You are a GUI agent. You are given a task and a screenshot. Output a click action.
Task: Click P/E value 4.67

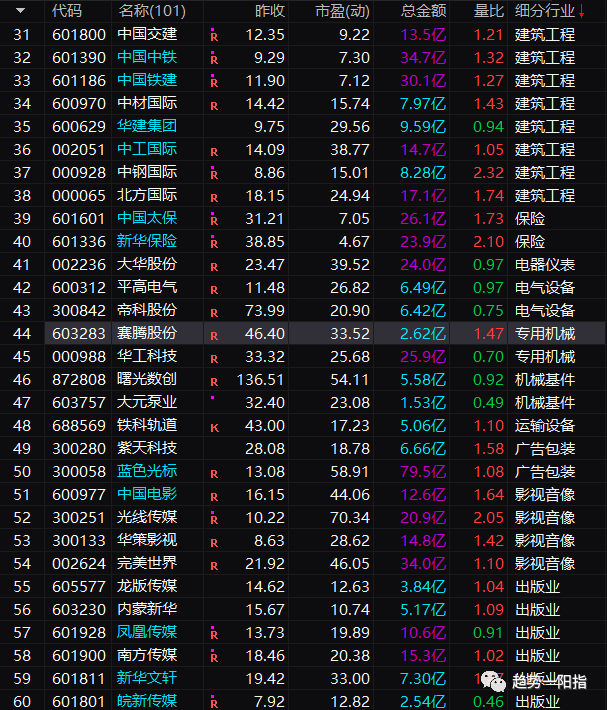(x=354, y=242)
